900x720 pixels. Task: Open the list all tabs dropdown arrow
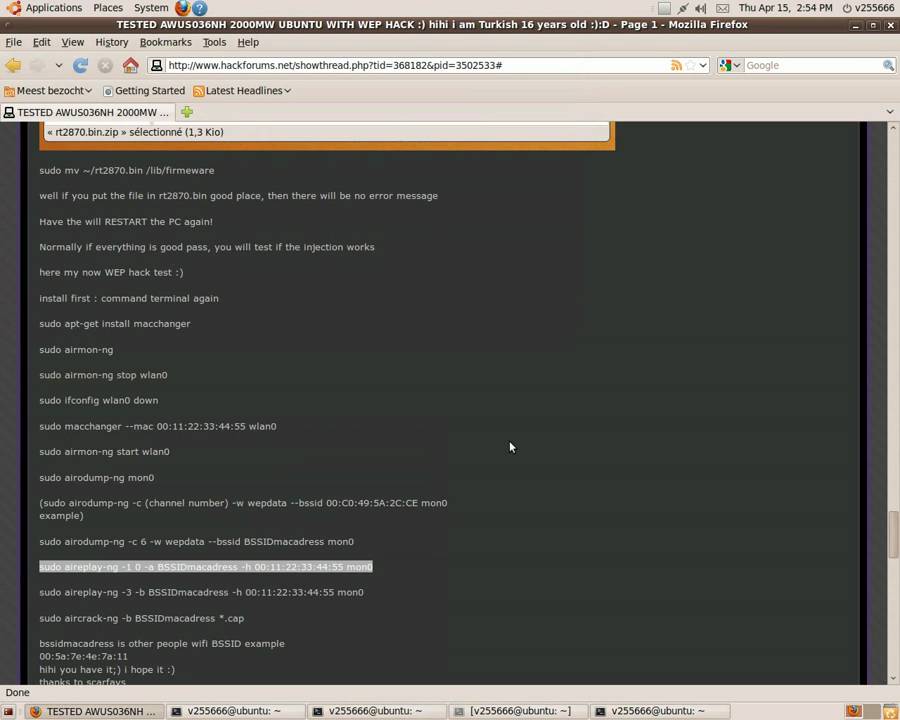click(890, 112)
